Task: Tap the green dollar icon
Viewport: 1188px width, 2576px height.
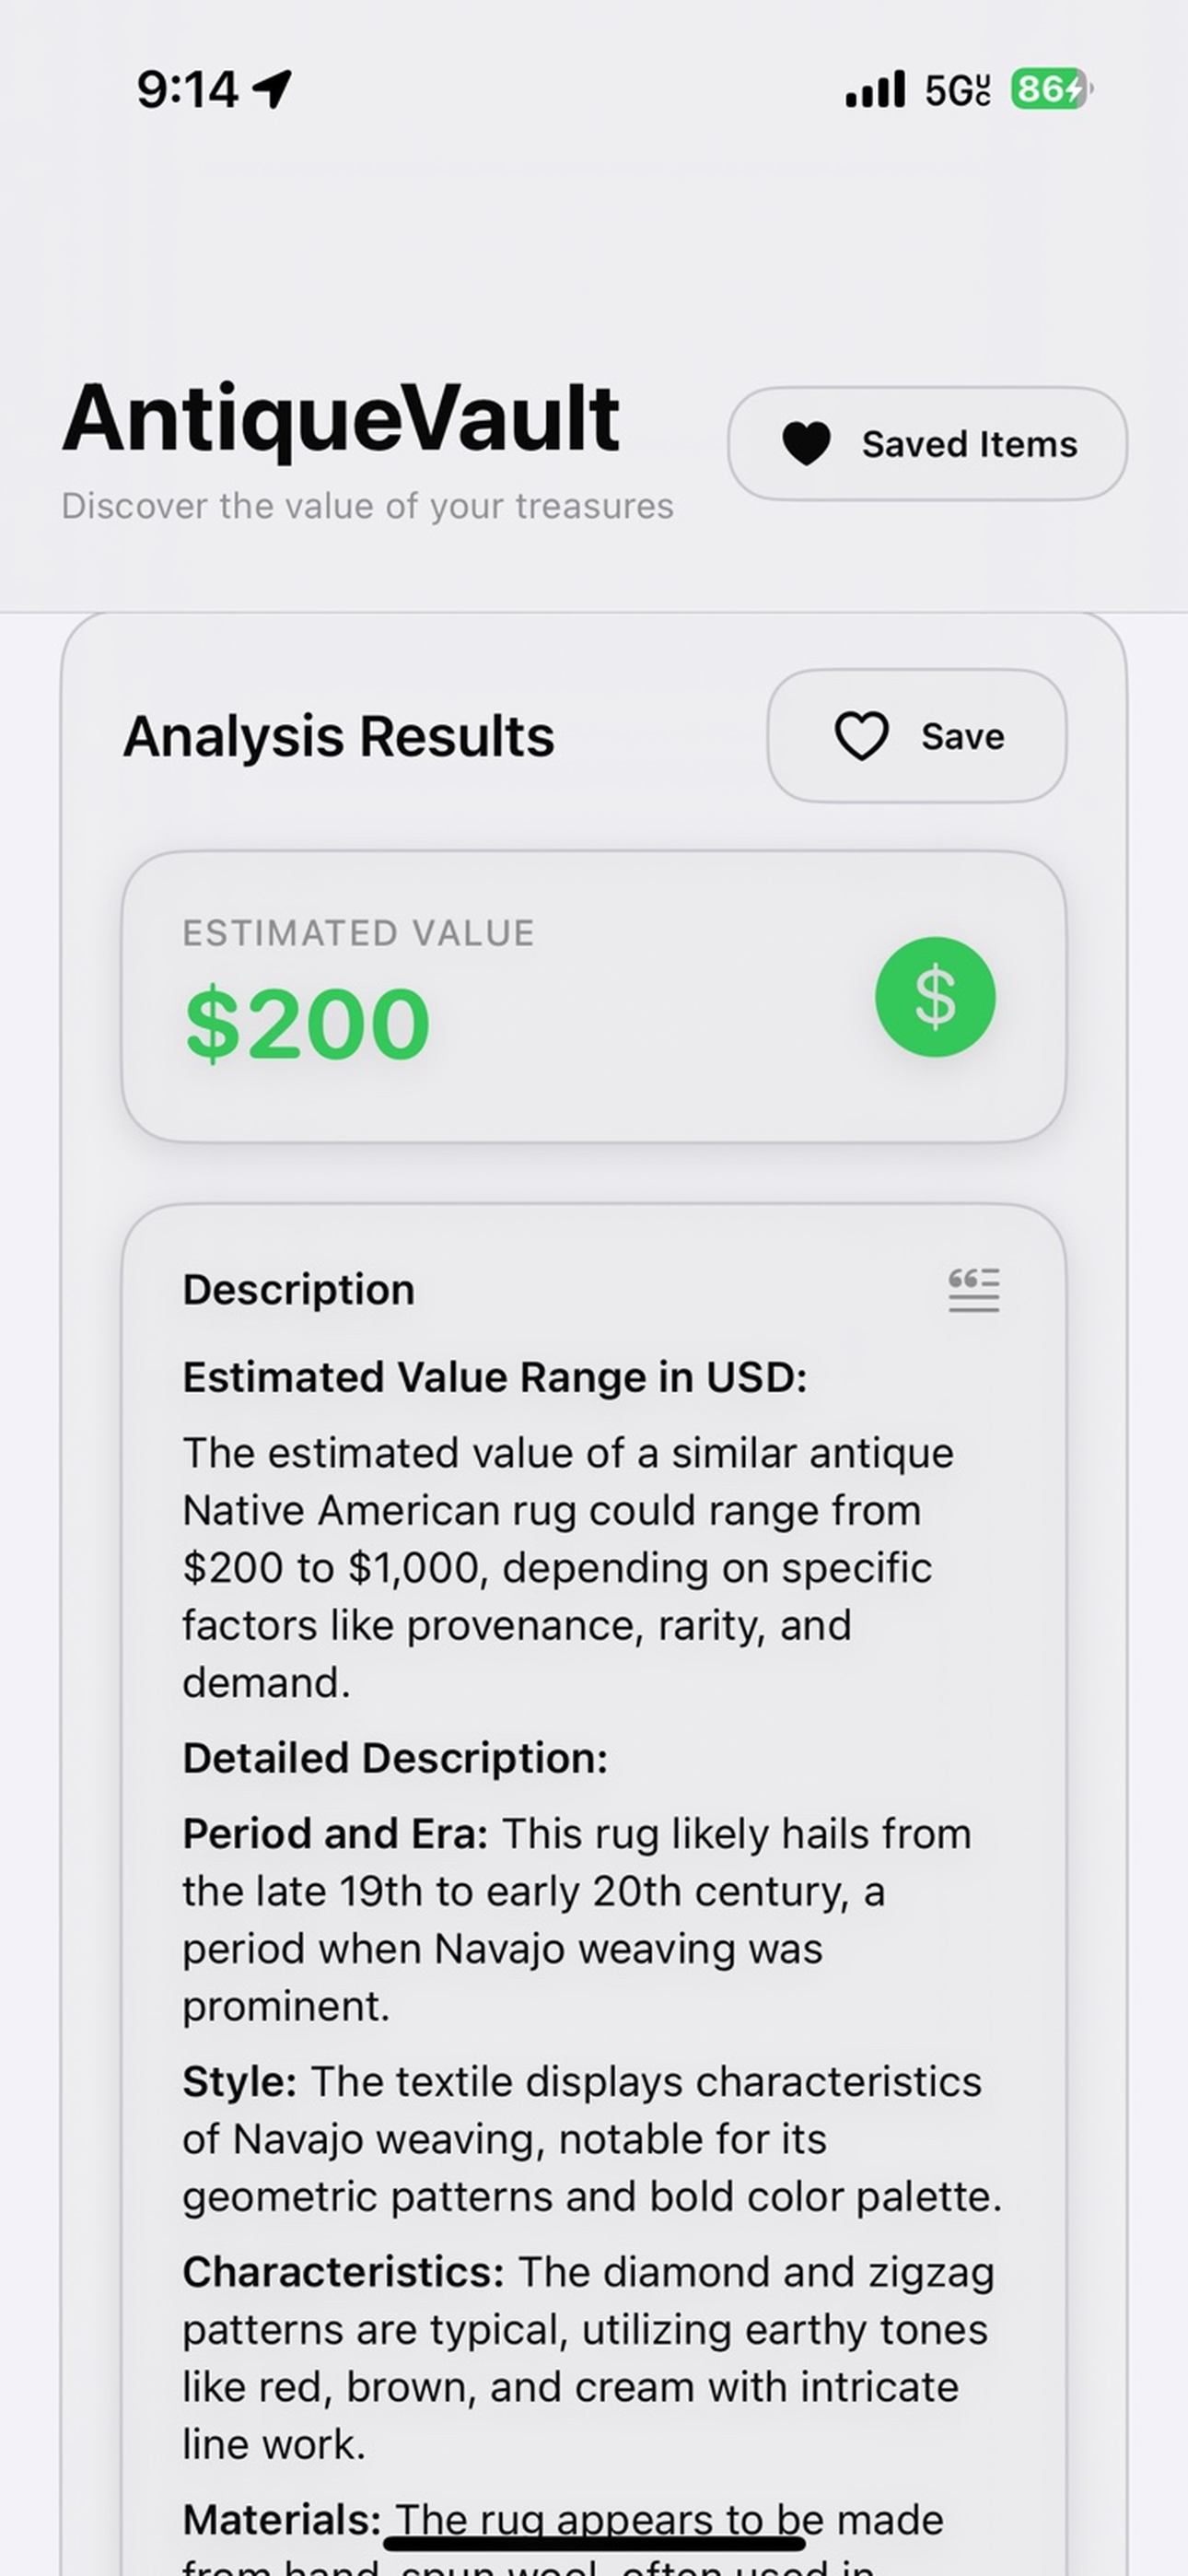Action: pyautogui.click(x=935, y=998)
